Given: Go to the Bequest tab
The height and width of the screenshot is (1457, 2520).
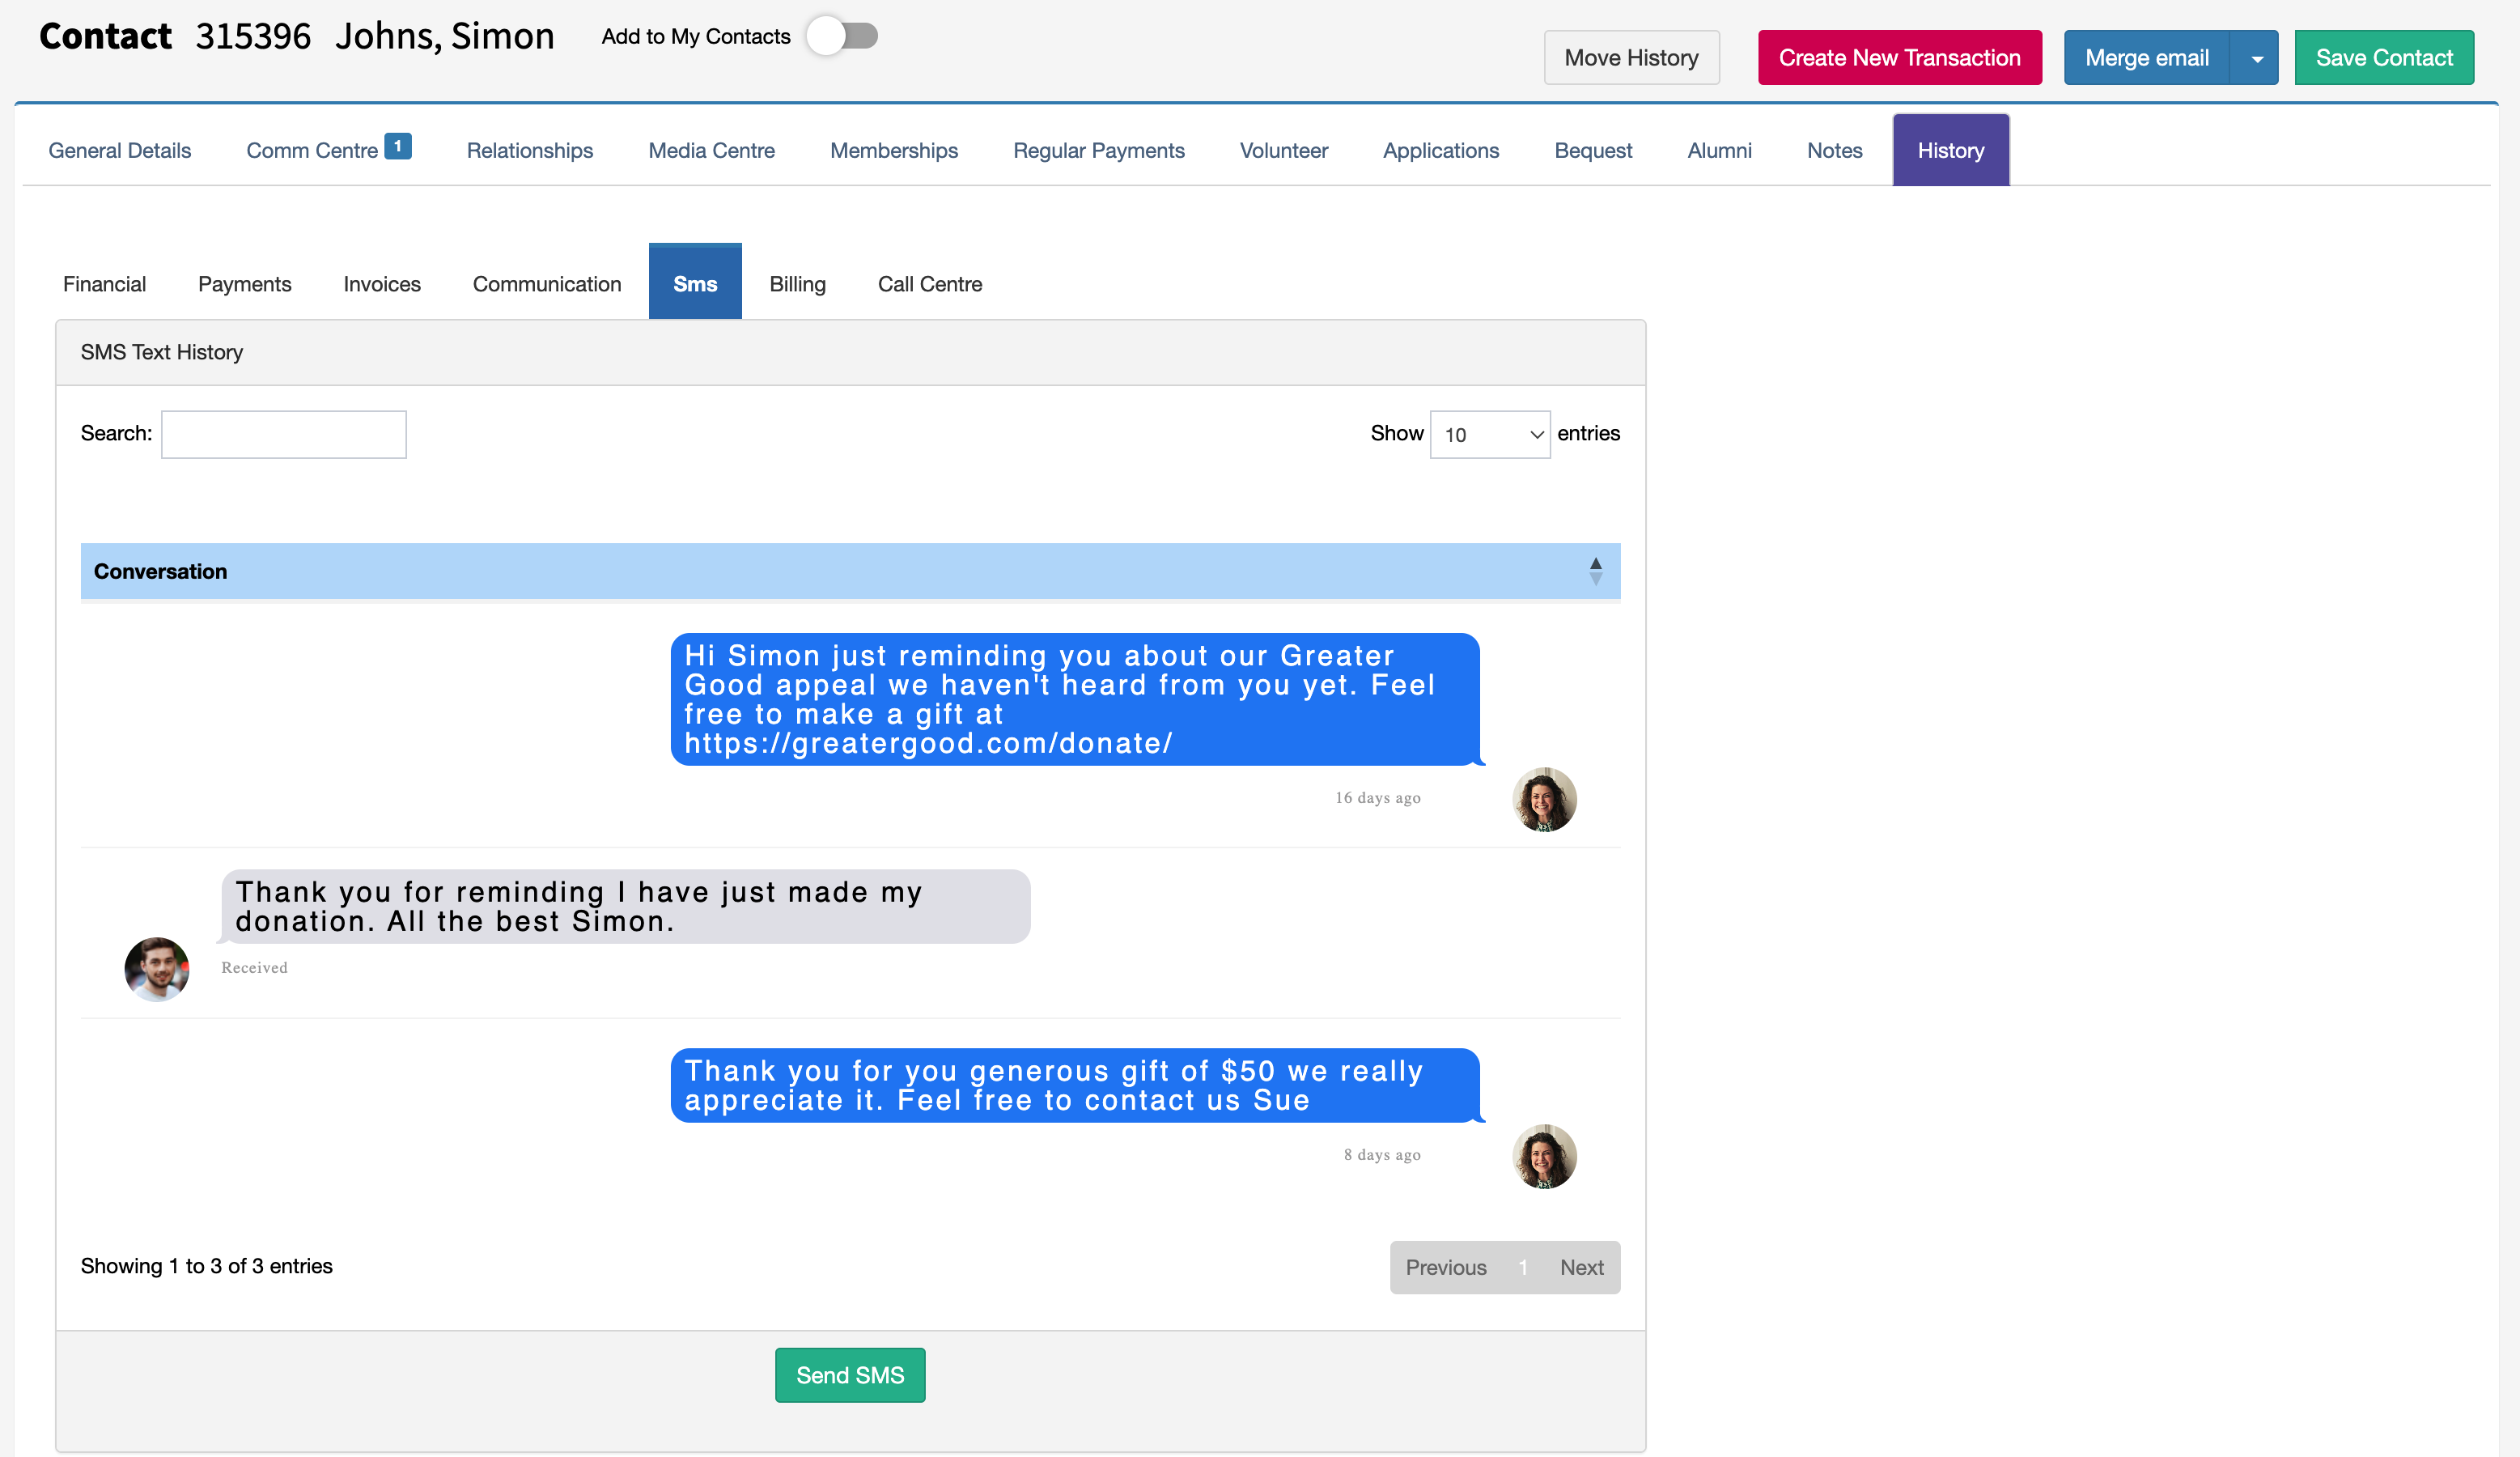Looking at the screenshot, I should 1593,150.
